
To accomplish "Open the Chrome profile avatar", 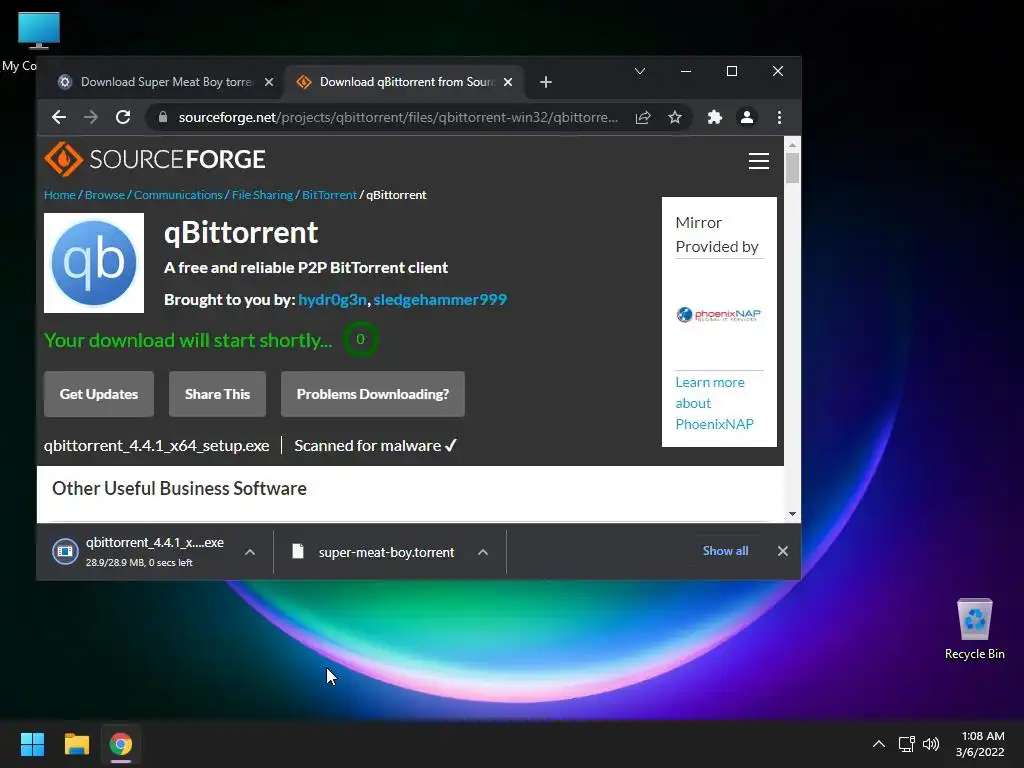I will point(746,118).
